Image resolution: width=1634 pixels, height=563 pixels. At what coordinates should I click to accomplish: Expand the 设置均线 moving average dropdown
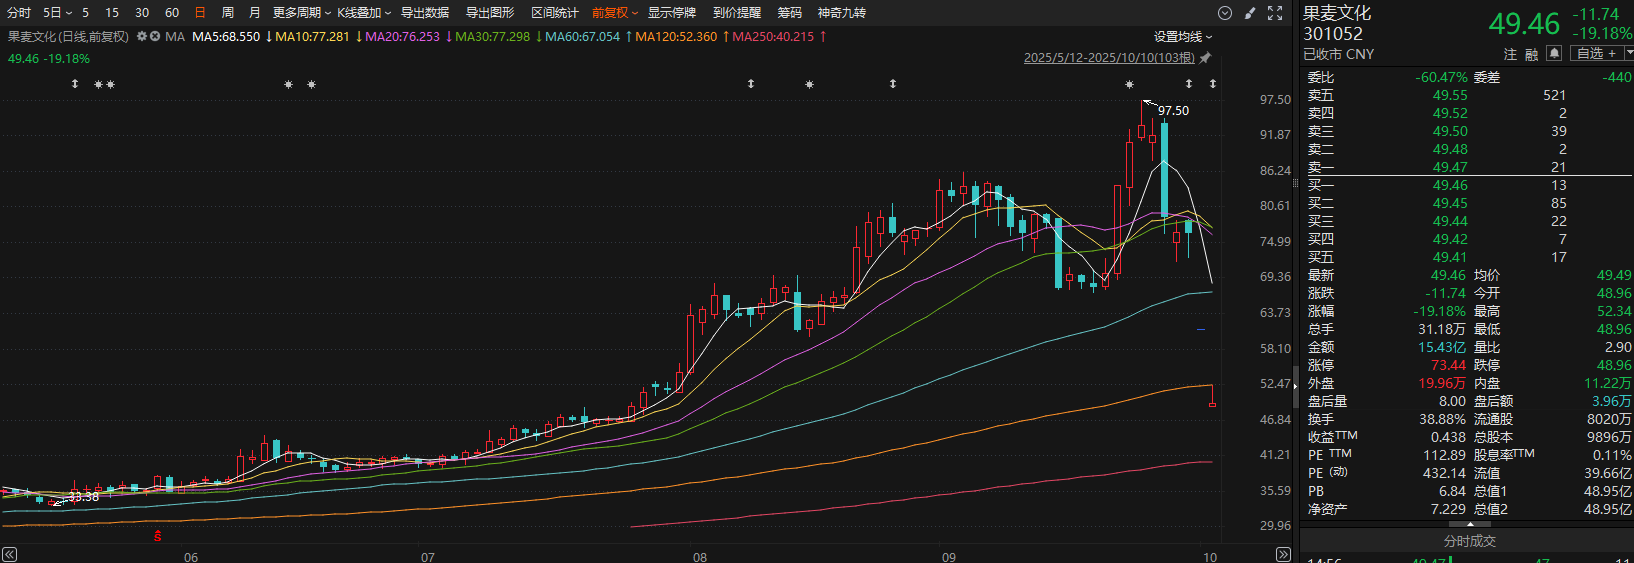pyautogui.click(x=1183, y=37)
